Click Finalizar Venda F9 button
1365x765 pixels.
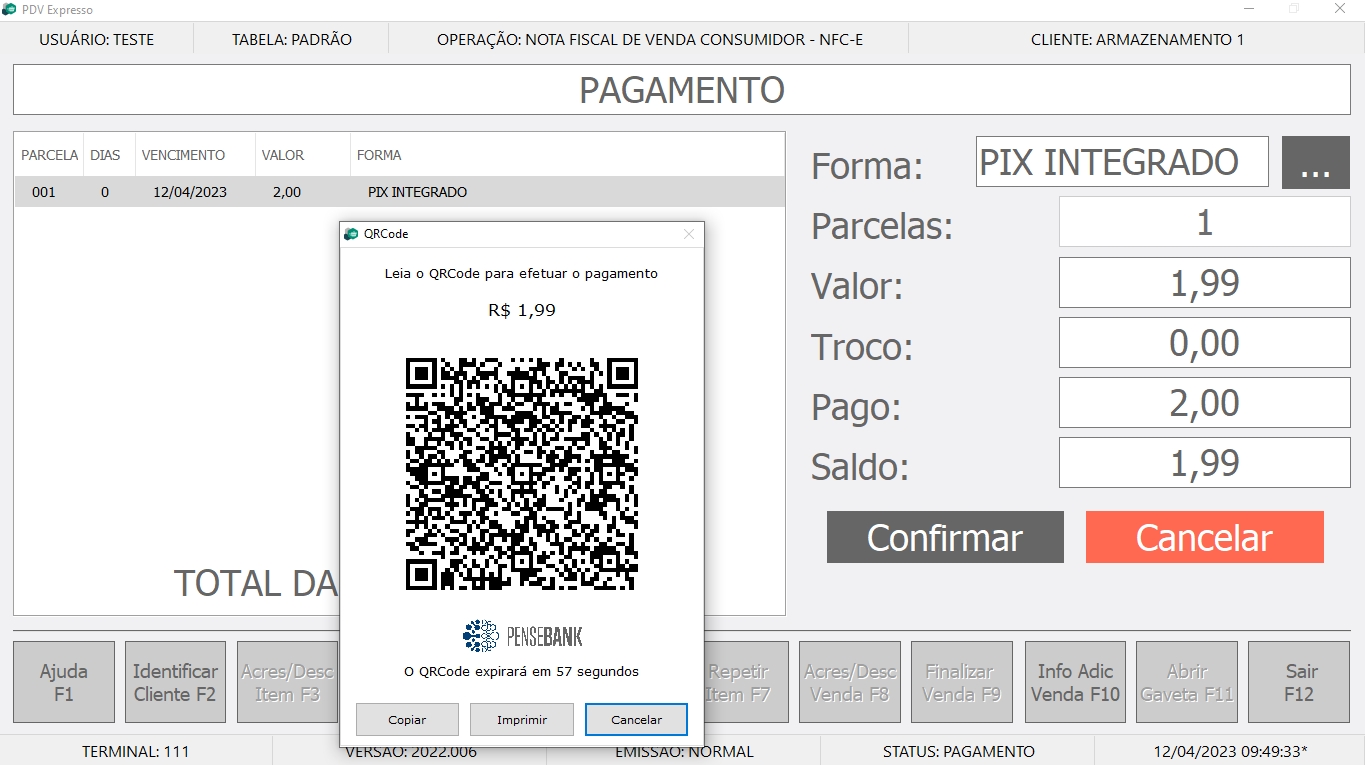[x=961, y=682]
